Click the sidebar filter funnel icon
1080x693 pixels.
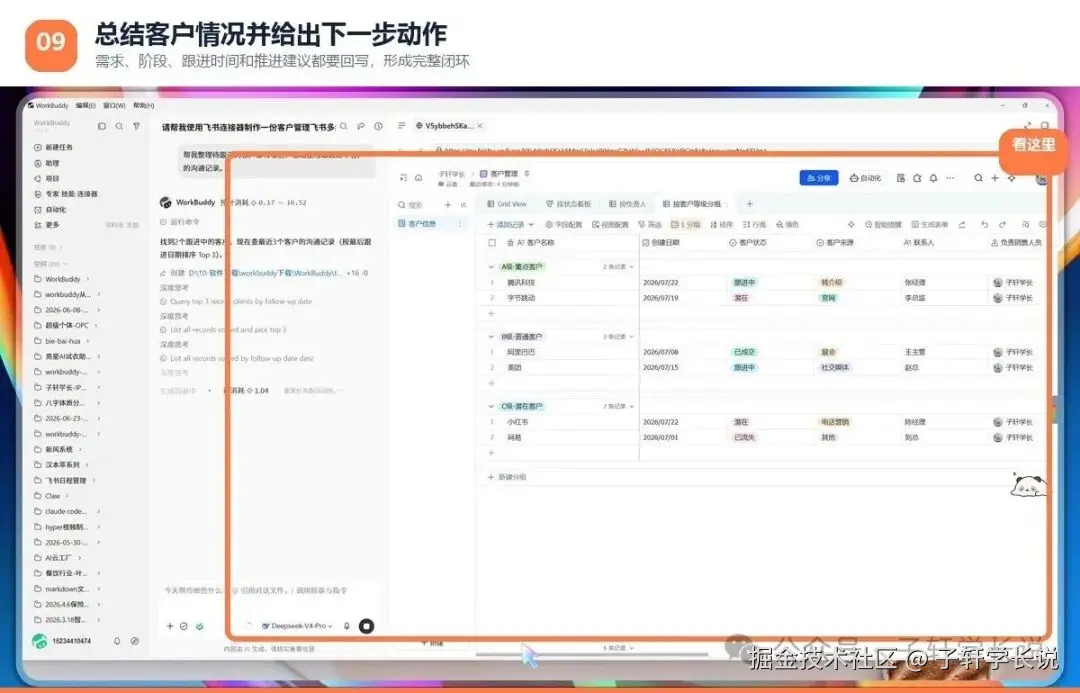136,126
